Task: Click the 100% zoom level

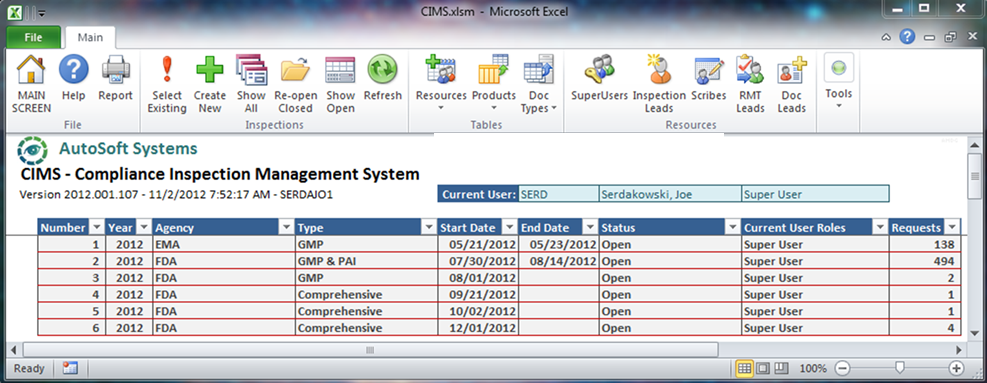Action: [x=813, y=368]
